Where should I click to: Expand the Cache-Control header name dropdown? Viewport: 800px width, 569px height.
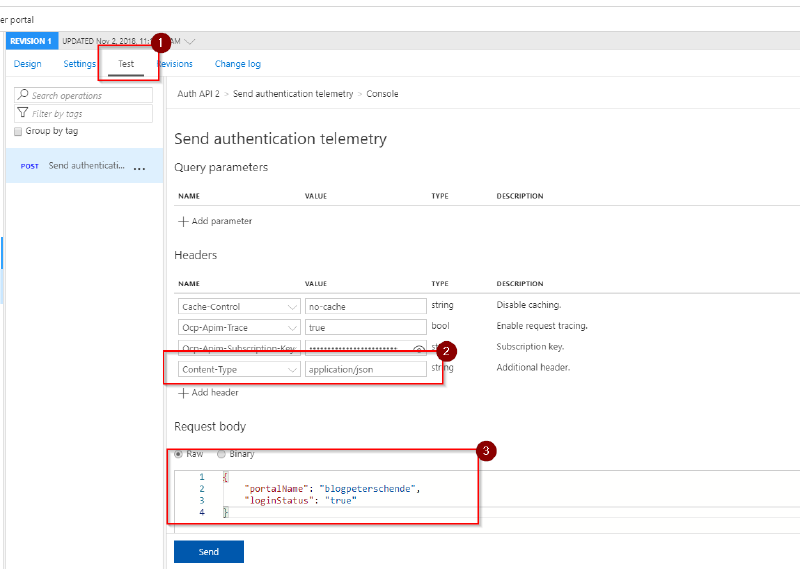click(292, 307)
